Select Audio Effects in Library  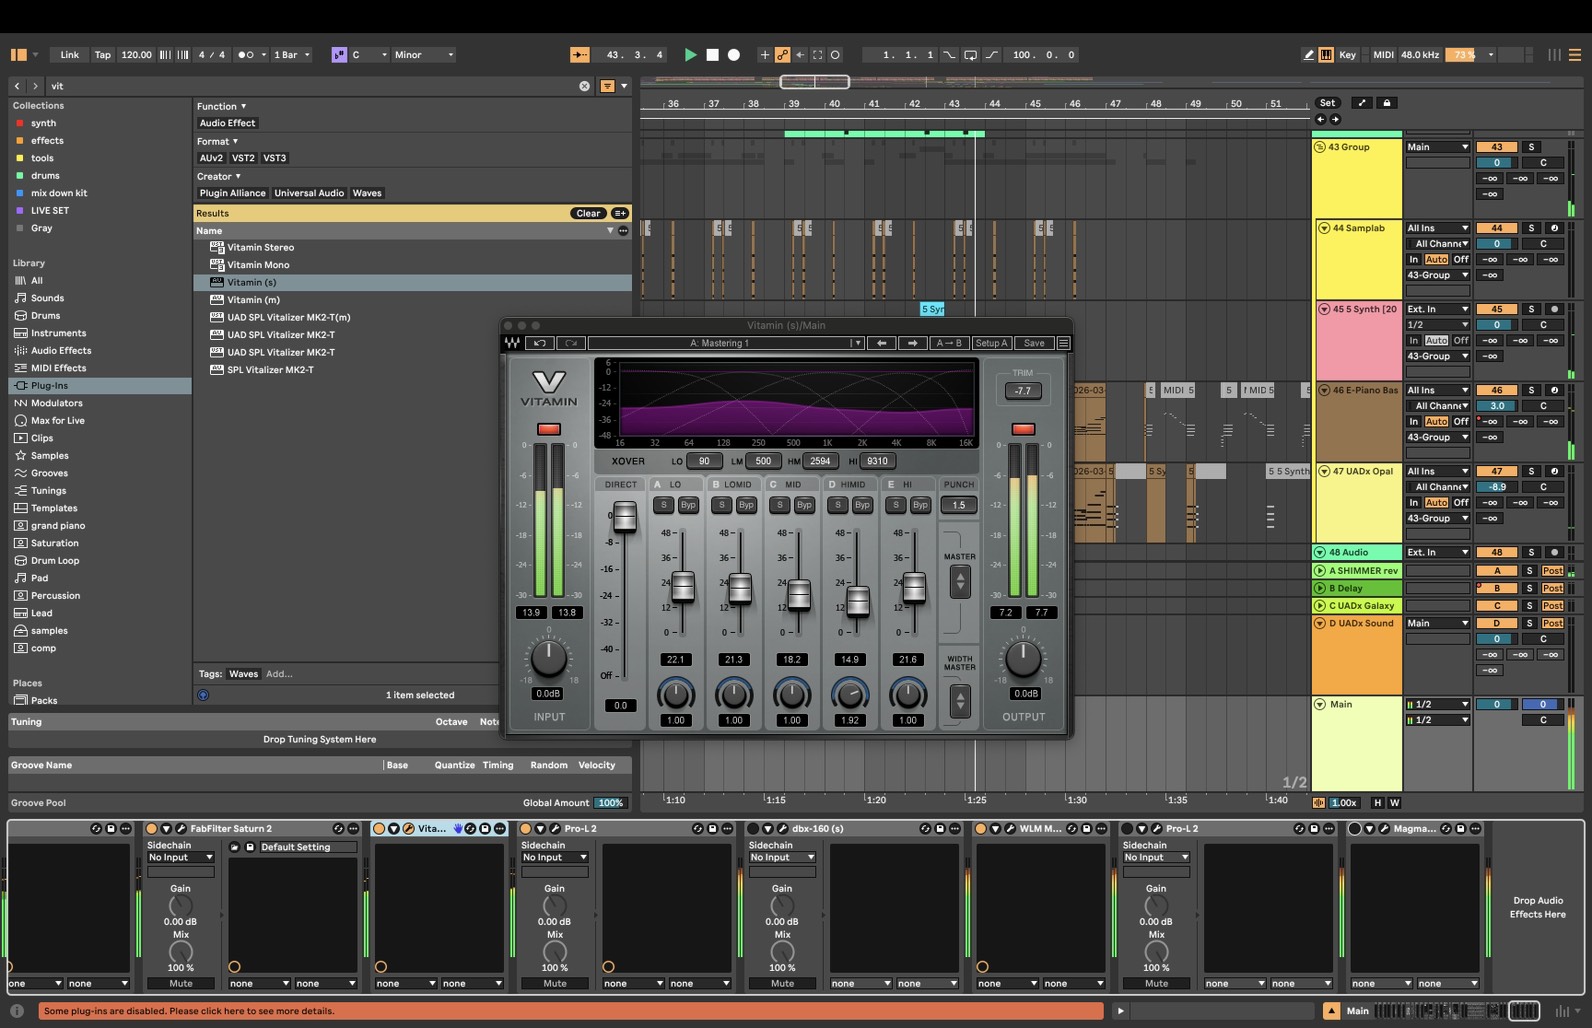pos(61,351)
